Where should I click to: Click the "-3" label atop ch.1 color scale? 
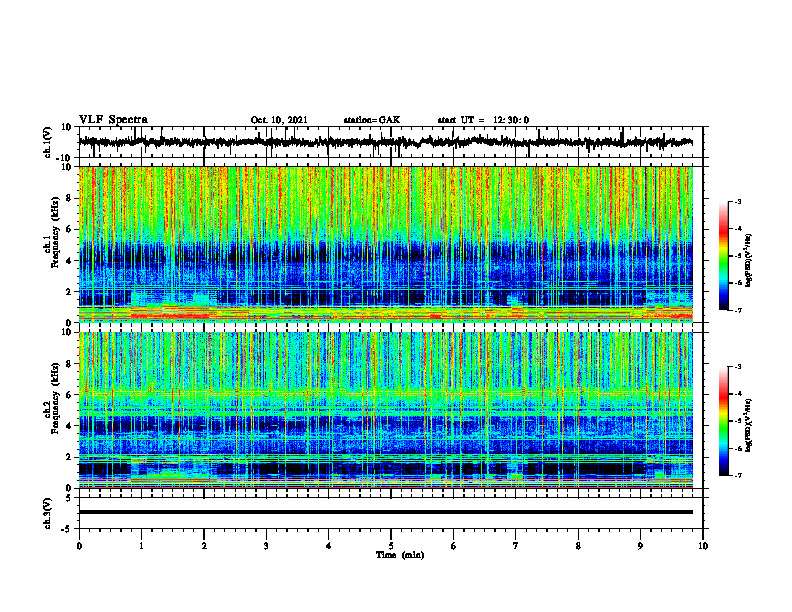(x=737, y=201)
